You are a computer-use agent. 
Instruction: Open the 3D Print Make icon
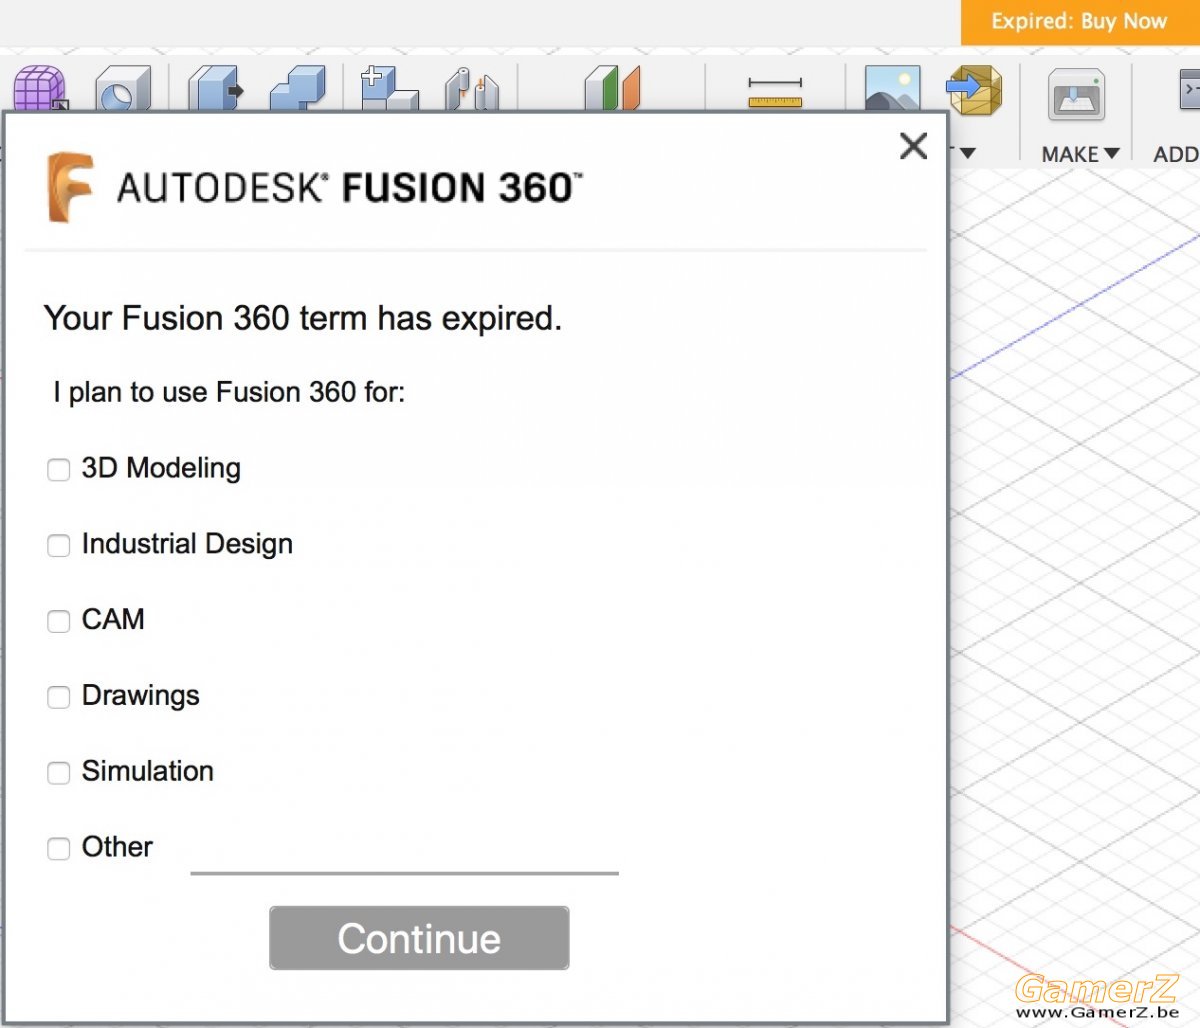coord(1076,96)
